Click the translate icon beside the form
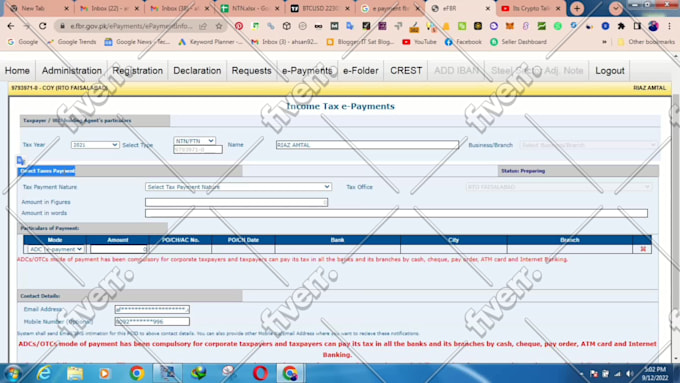Screen dimensions: 680x383 [x=20, y=160]
